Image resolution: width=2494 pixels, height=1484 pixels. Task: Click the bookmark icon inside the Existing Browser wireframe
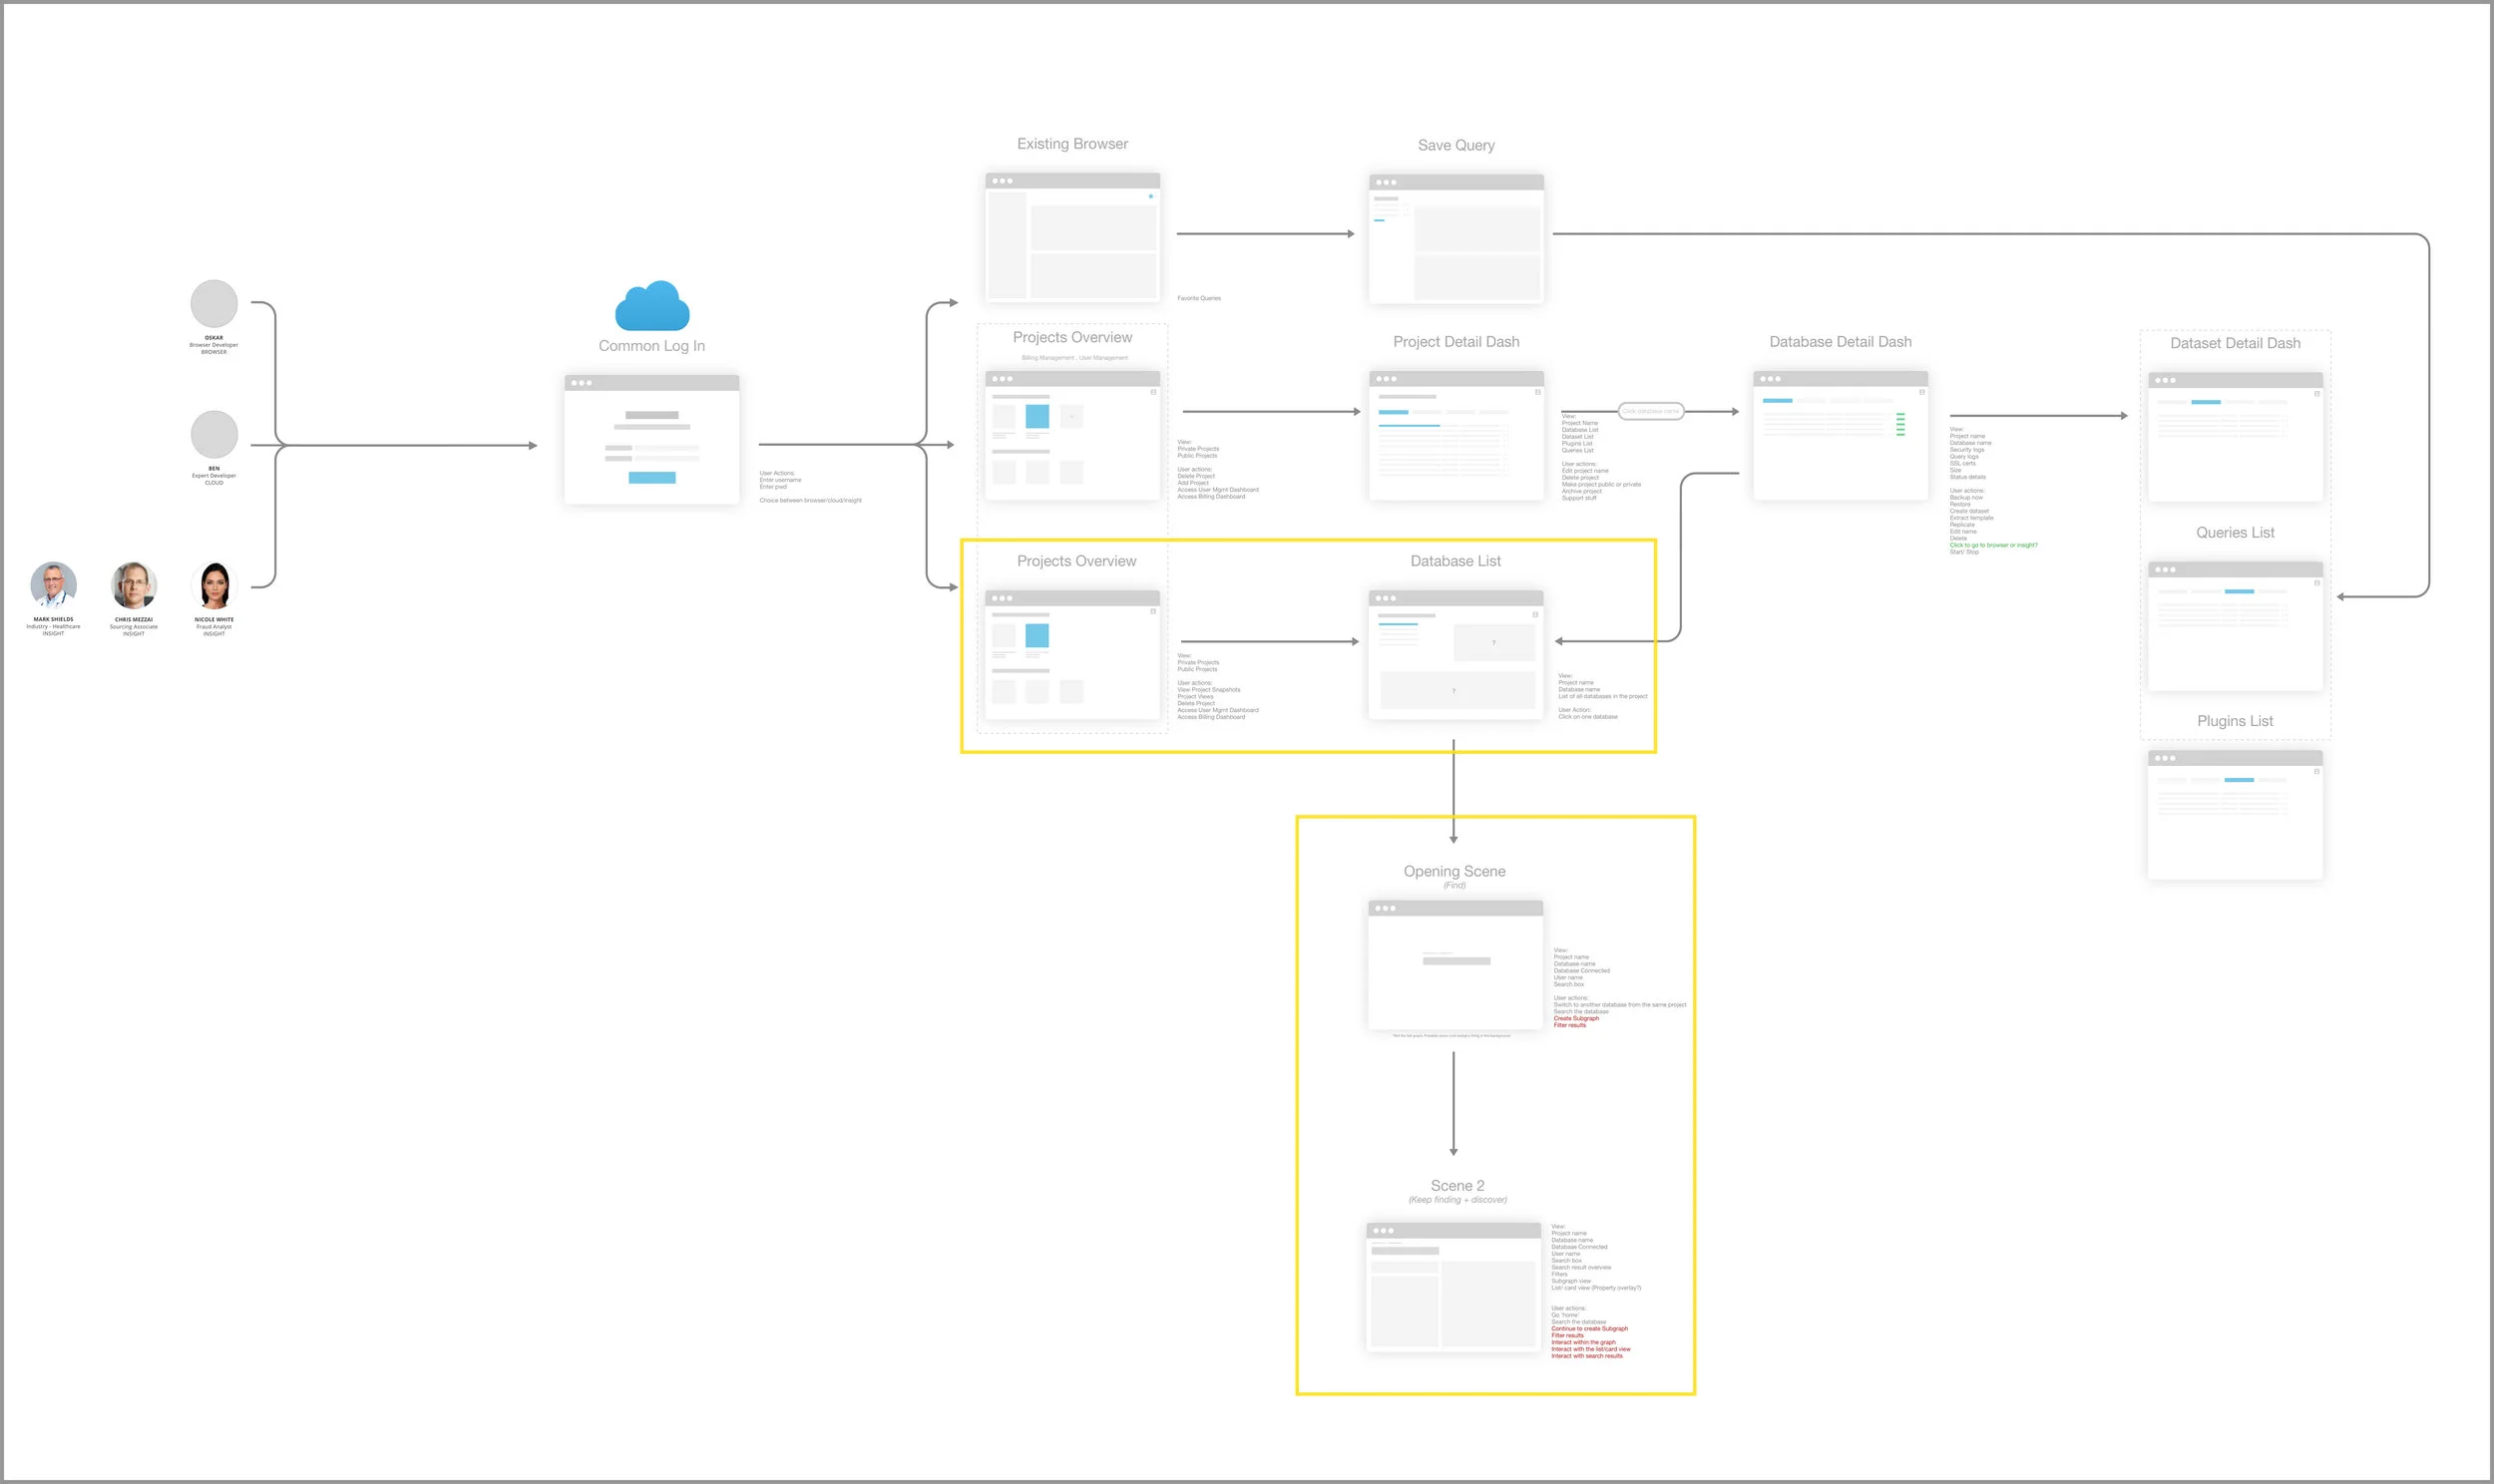pyautogui.click(x=1152, y=197)
